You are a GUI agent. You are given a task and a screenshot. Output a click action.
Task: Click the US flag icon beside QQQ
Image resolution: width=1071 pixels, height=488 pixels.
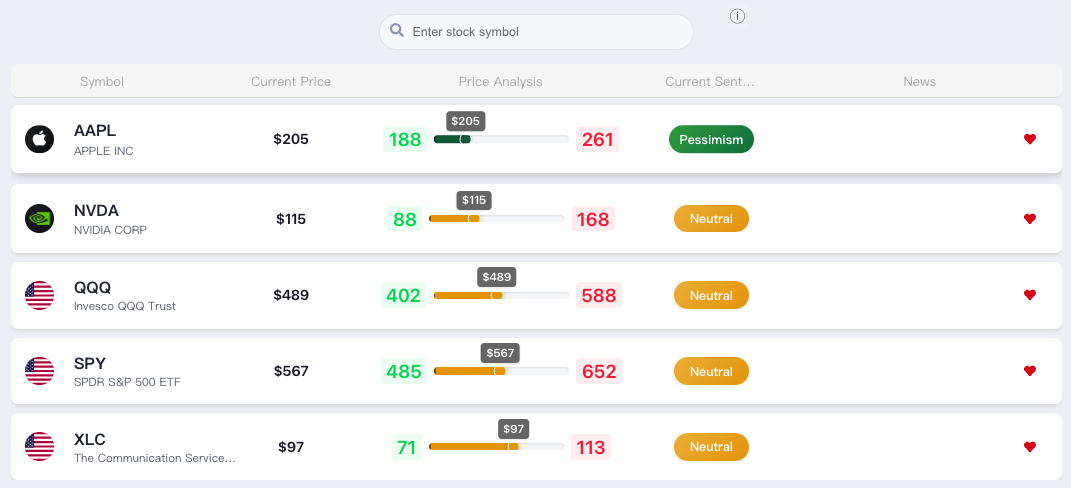click(x=40, y=295)
